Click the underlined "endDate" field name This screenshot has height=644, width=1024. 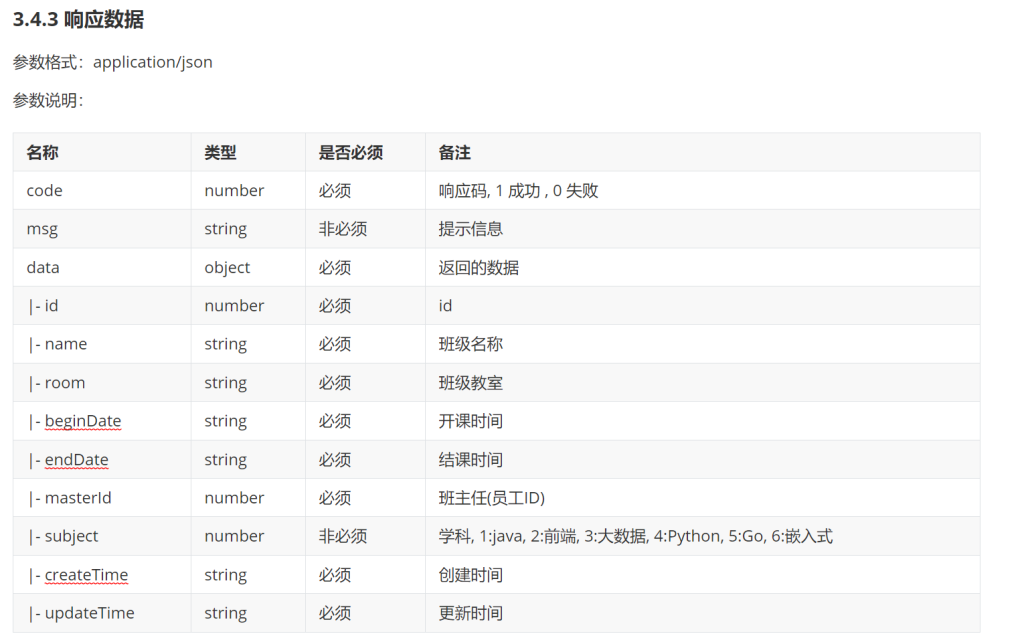(76, 460)
